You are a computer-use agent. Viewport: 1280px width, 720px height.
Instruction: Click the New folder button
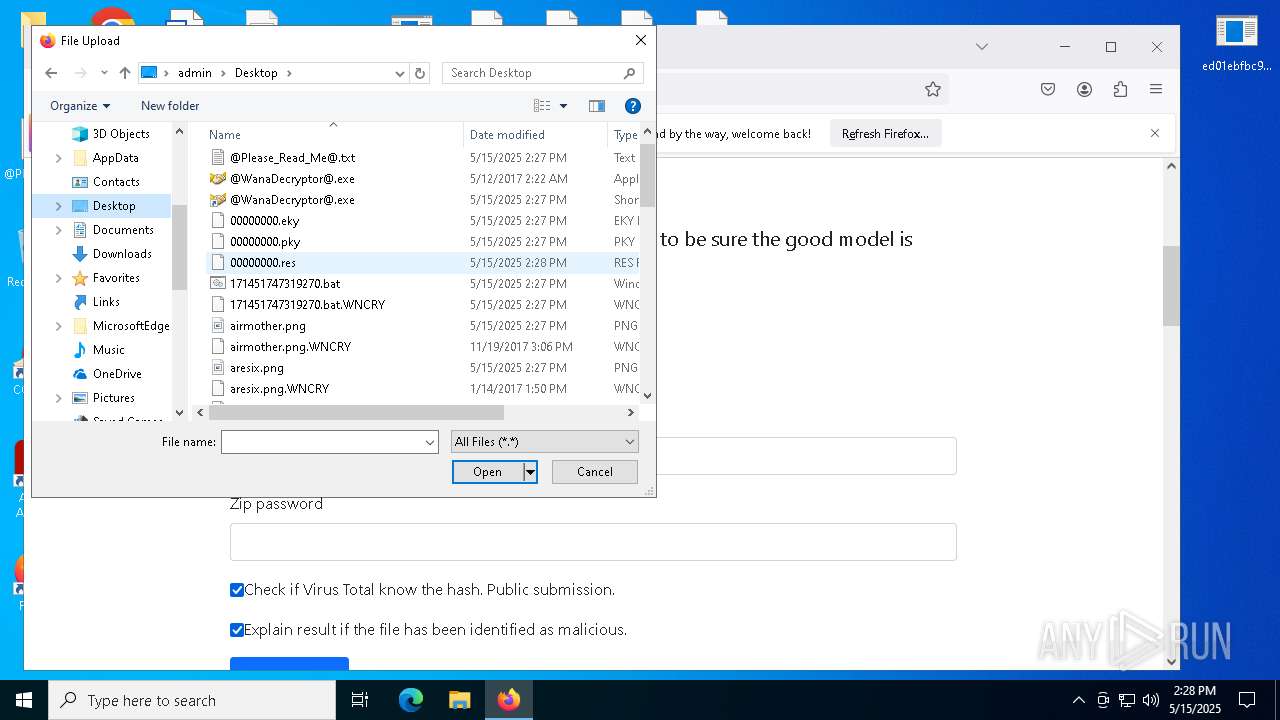[x=170, y=106]
